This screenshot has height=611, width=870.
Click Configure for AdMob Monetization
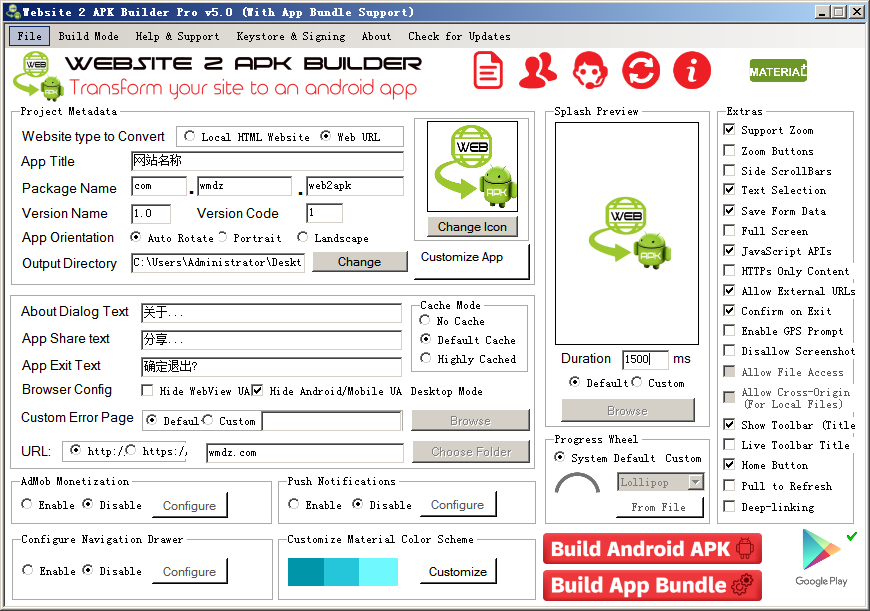pos(189,506)
